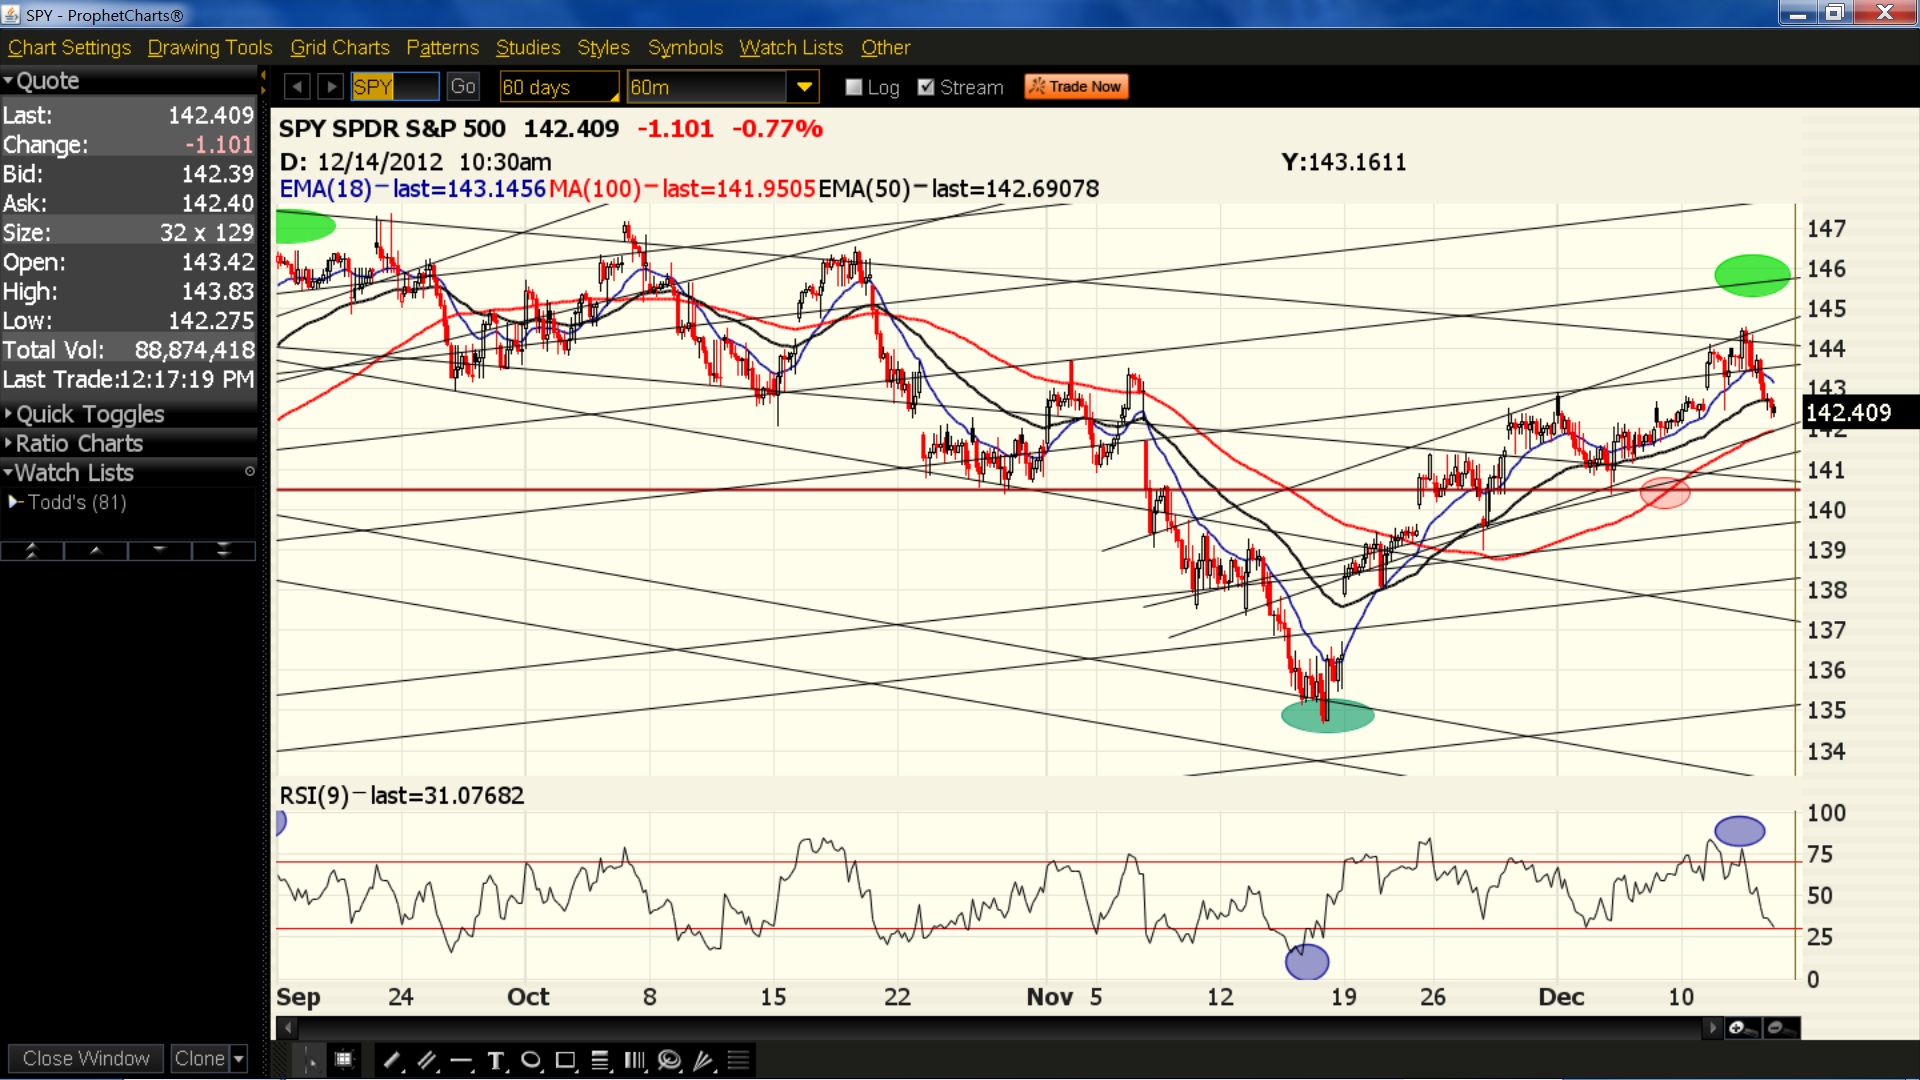Enable the Log scale checkbox

pos(854,87)
